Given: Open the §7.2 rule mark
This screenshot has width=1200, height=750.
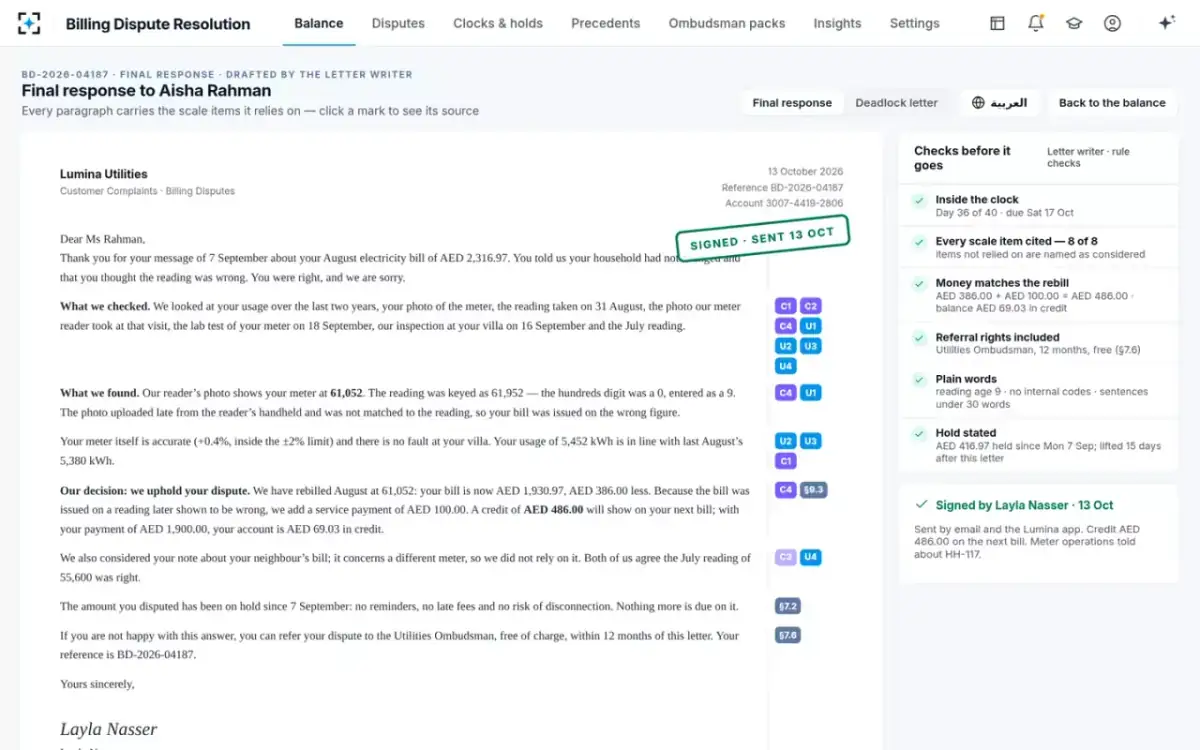Looking at the screenshot, I should [x=788, y=606].
